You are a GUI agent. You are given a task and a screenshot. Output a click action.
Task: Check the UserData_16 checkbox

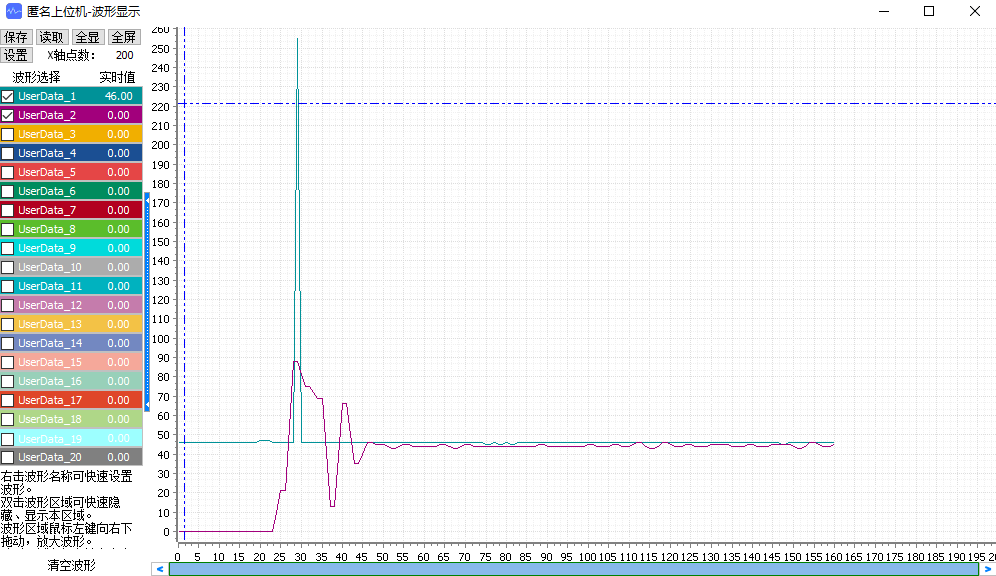(8, 382)
